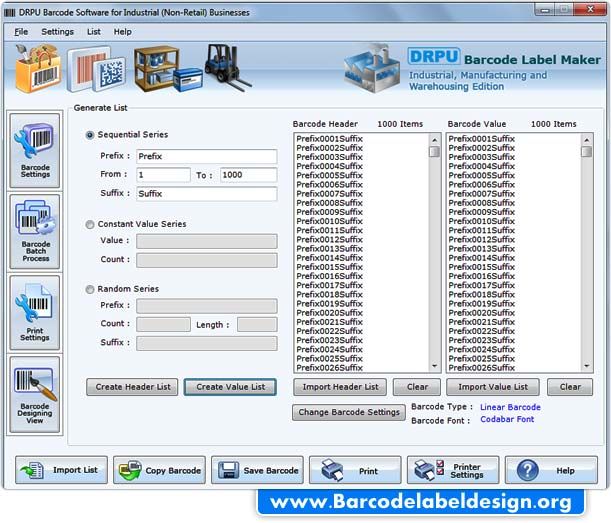Click the Barcode Header list scroll-down arrow
Image resolution: width=611 pixels, height=523 pixels.
pyautogui.click(x=434, y=366)
